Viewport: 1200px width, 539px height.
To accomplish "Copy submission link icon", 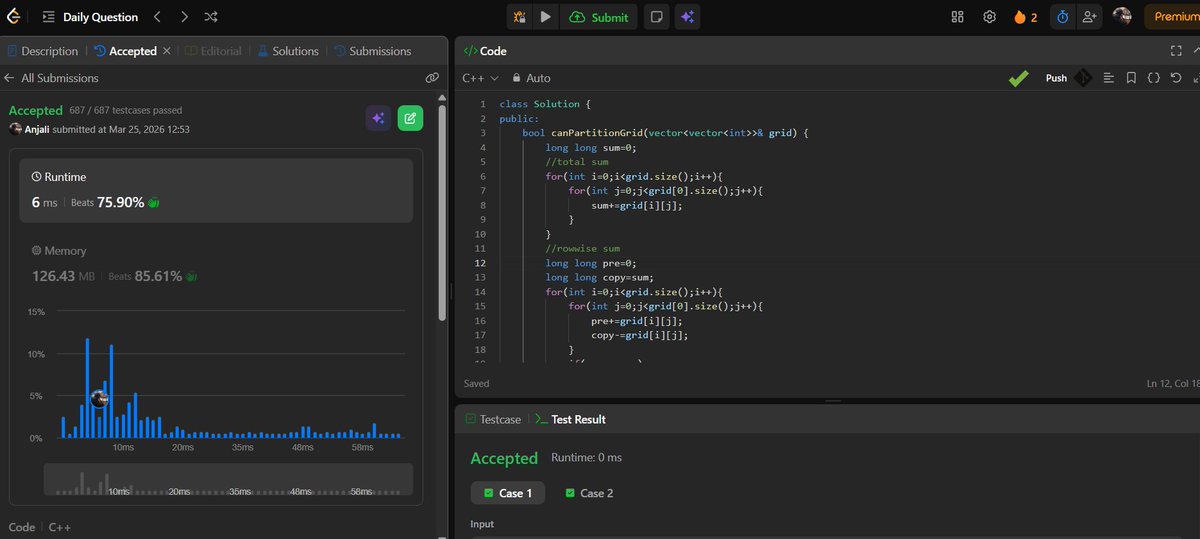I will 432,78.
